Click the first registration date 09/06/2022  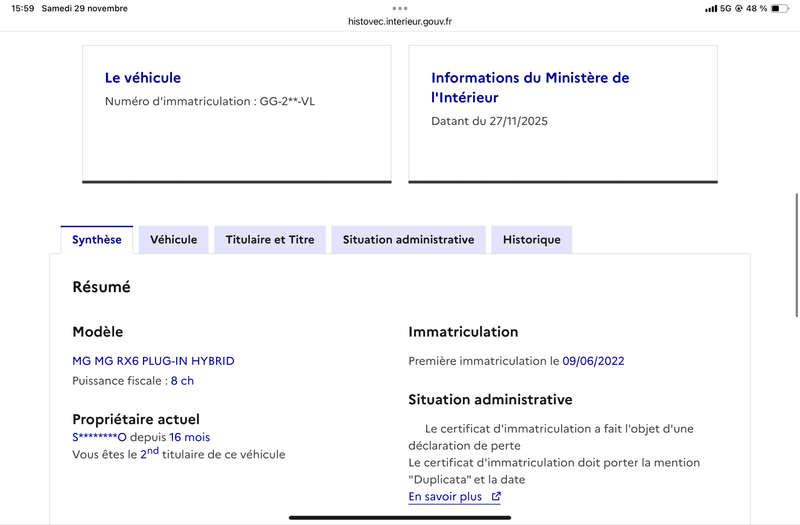pos(593,361)
